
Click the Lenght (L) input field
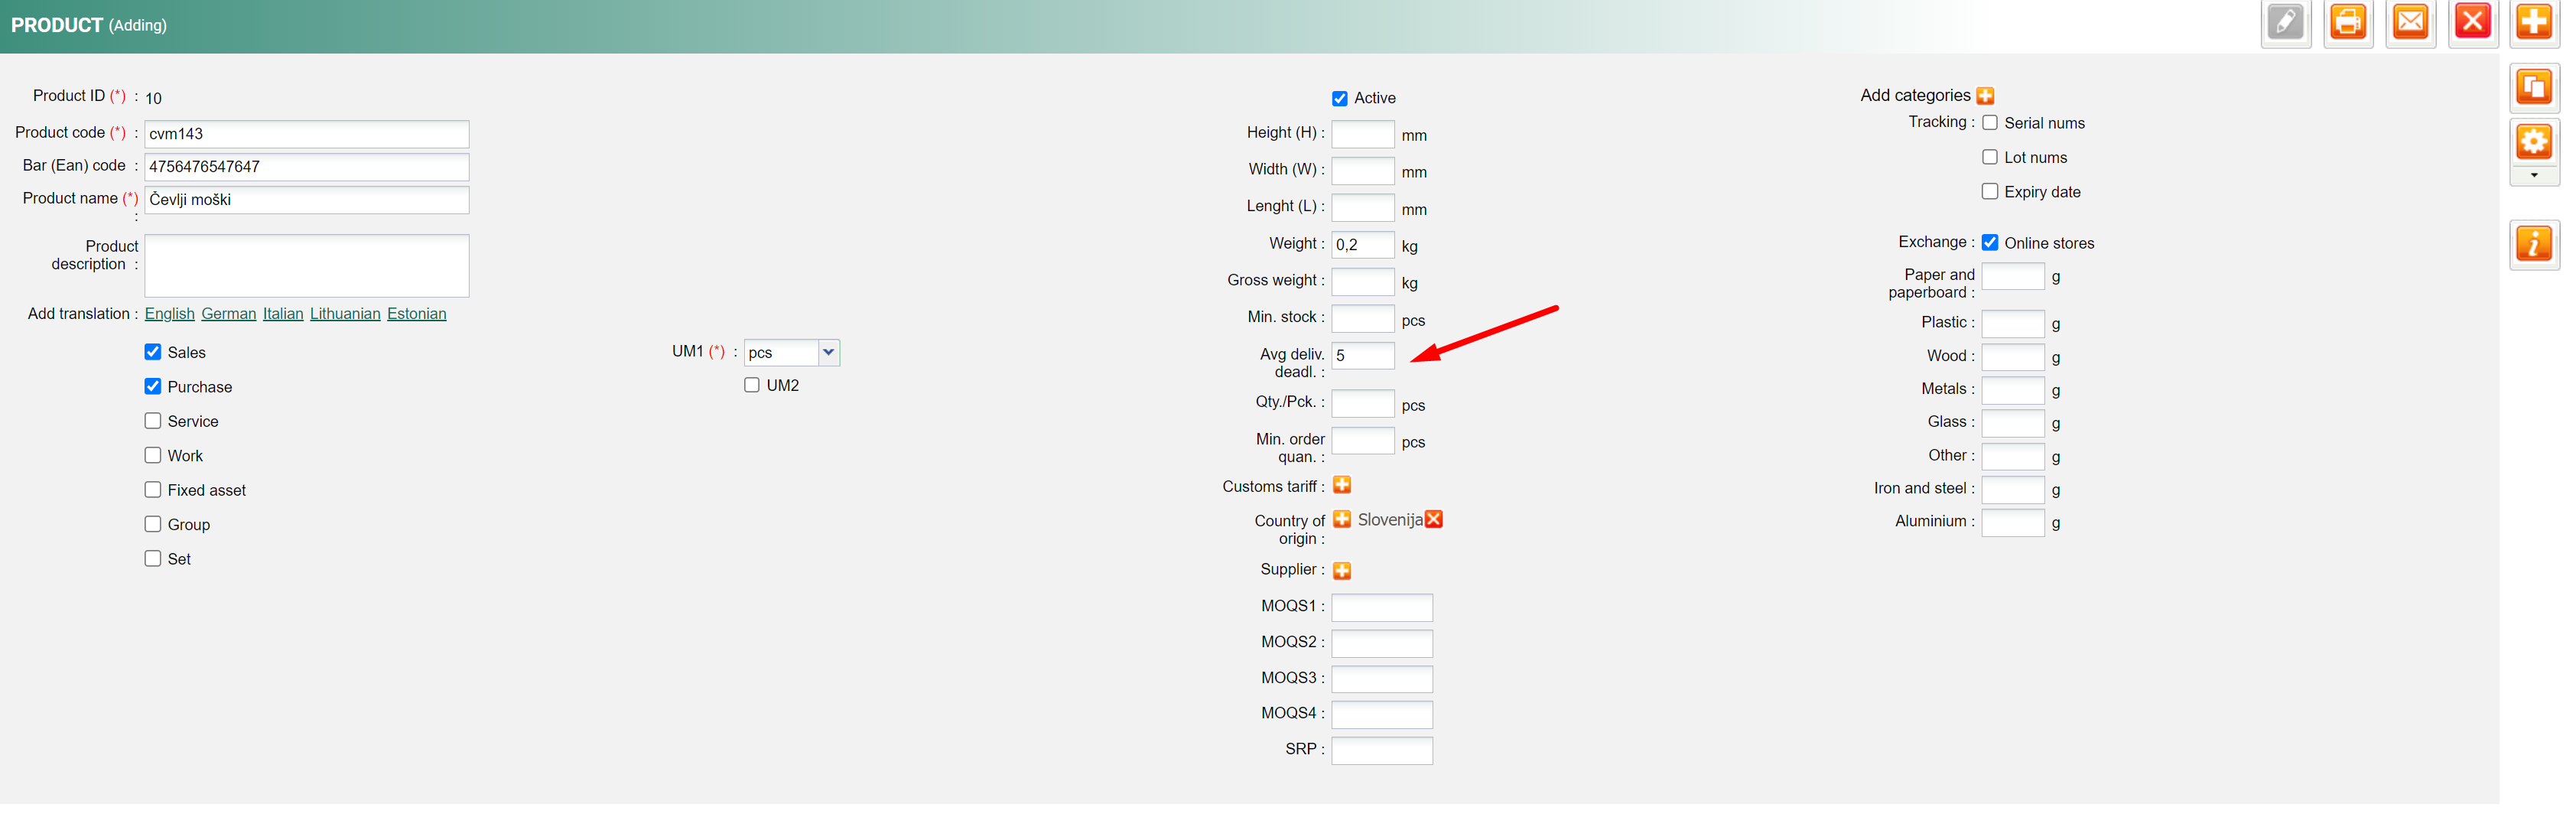tap(1363, 208)
